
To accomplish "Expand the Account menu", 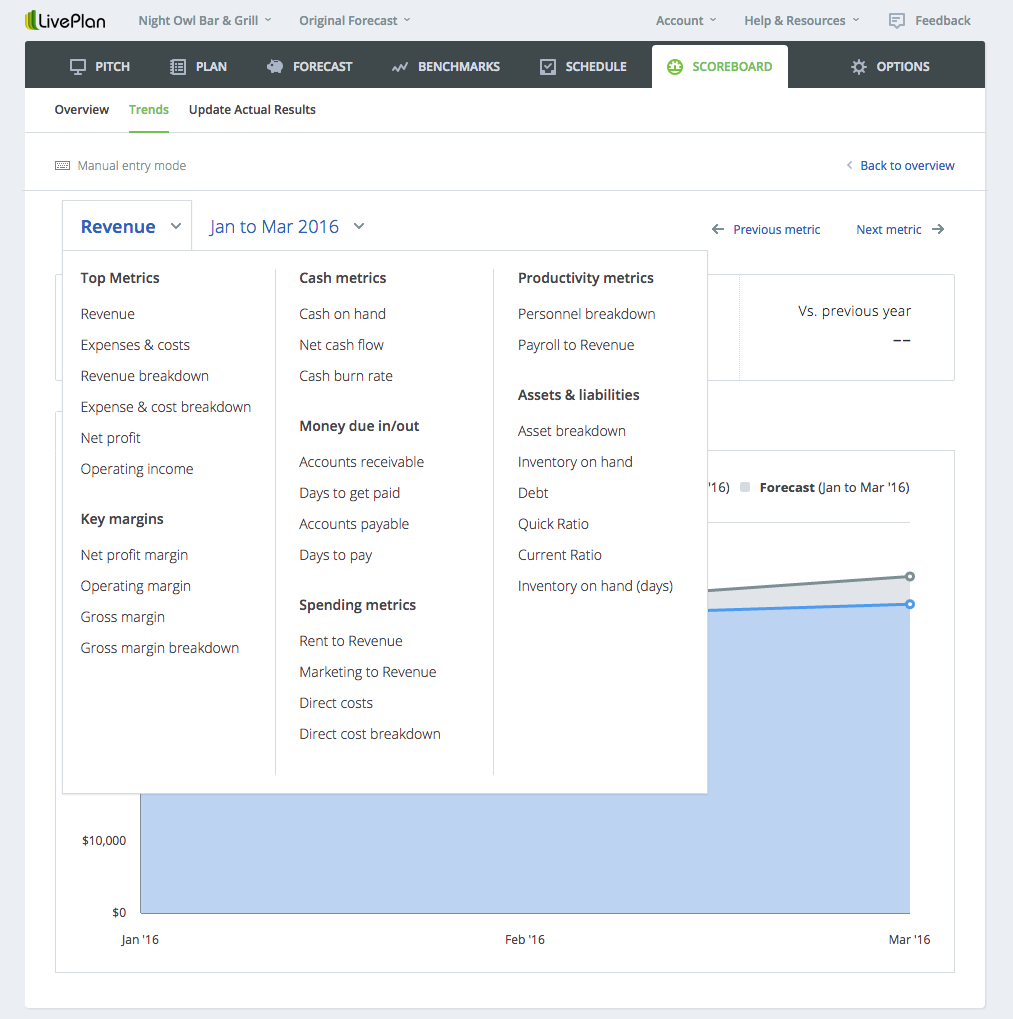I will pyautogui.click(x=686, y=21).
